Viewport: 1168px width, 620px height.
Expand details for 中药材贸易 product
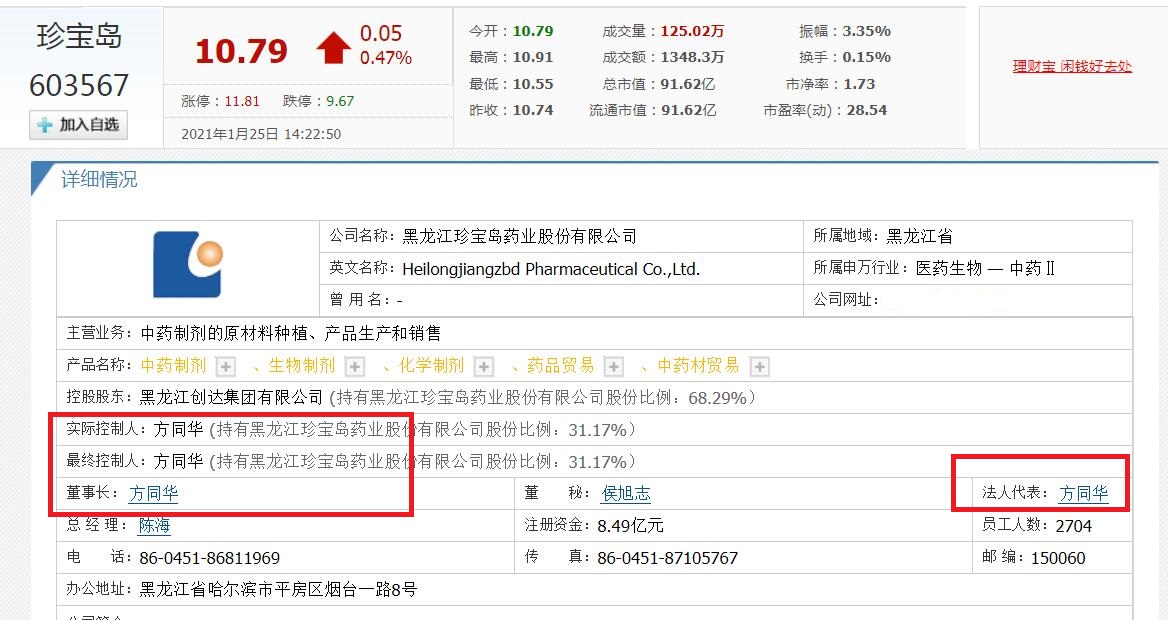tap(759, 366)
